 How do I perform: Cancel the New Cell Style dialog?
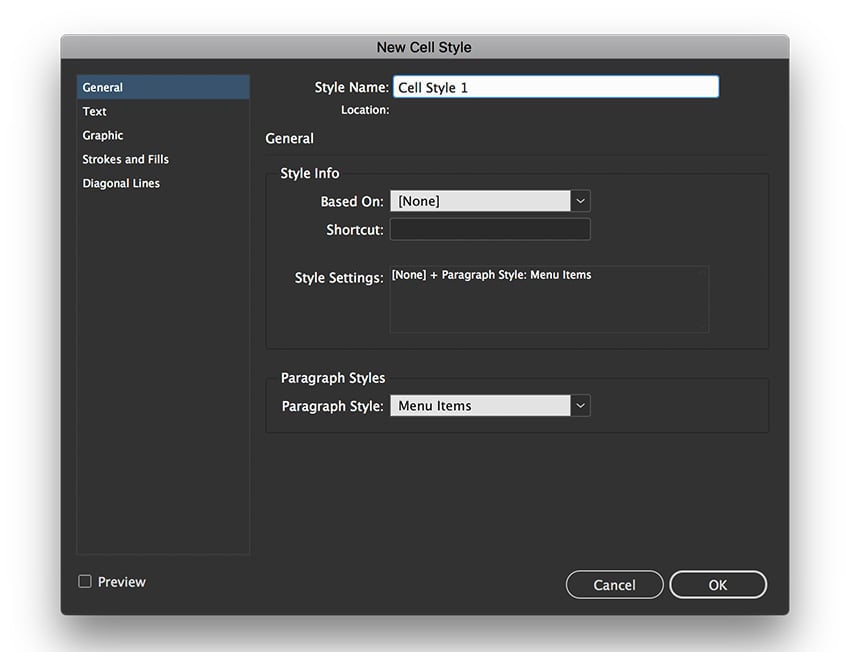coord(614,584)
